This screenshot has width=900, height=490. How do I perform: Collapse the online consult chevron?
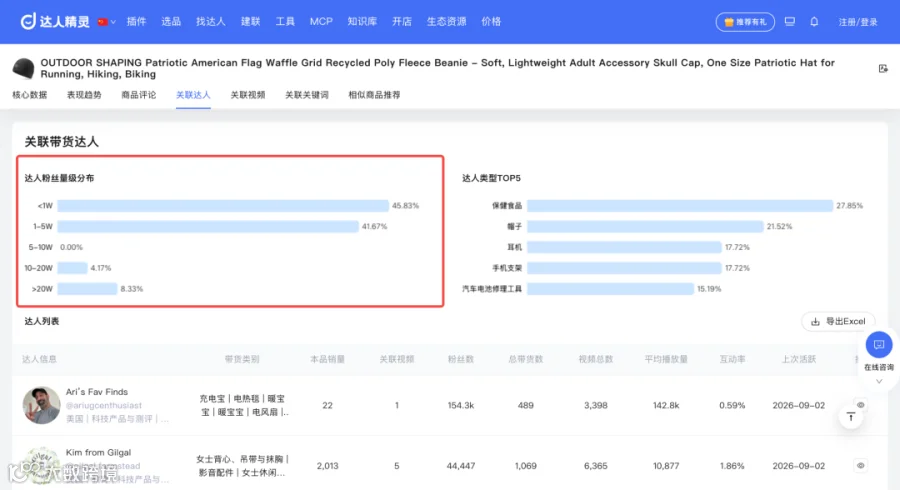(879, 382)
